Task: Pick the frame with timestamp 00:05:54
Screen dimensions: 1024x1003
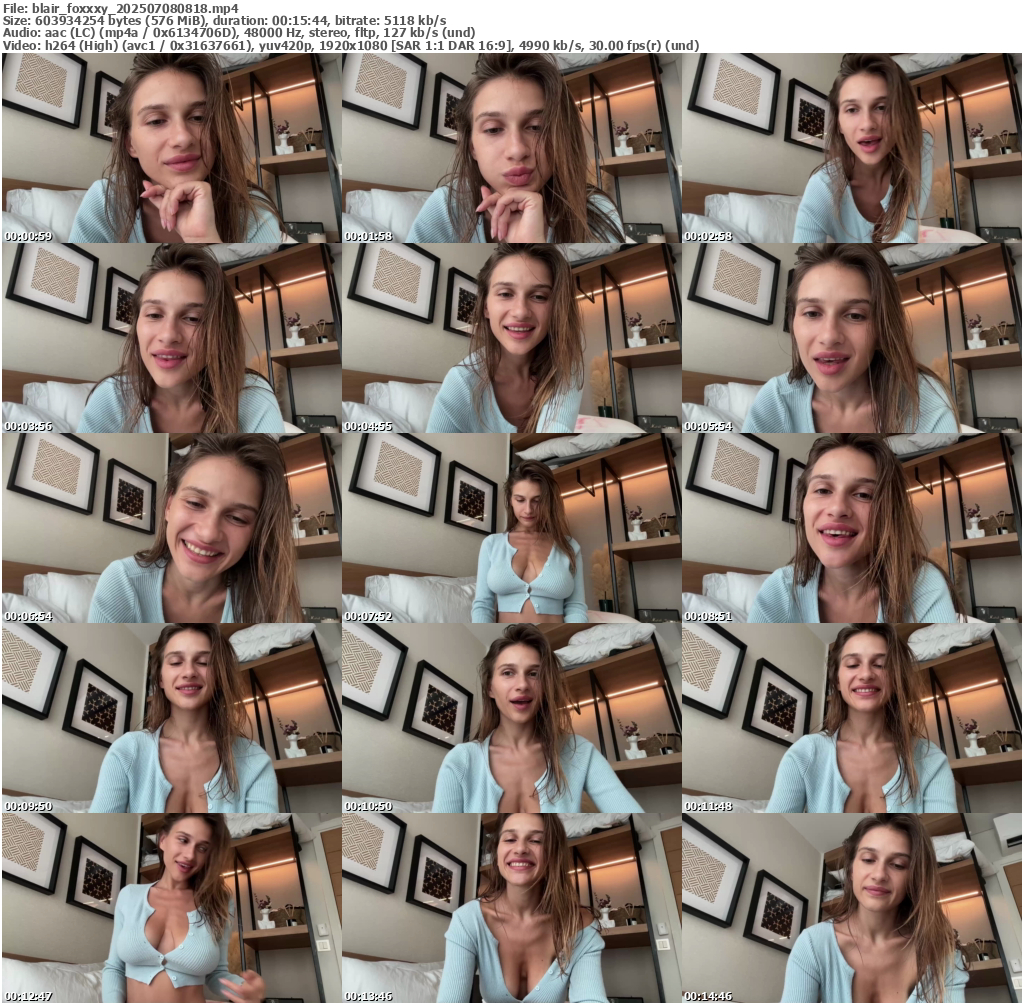Action: point(852,338)
